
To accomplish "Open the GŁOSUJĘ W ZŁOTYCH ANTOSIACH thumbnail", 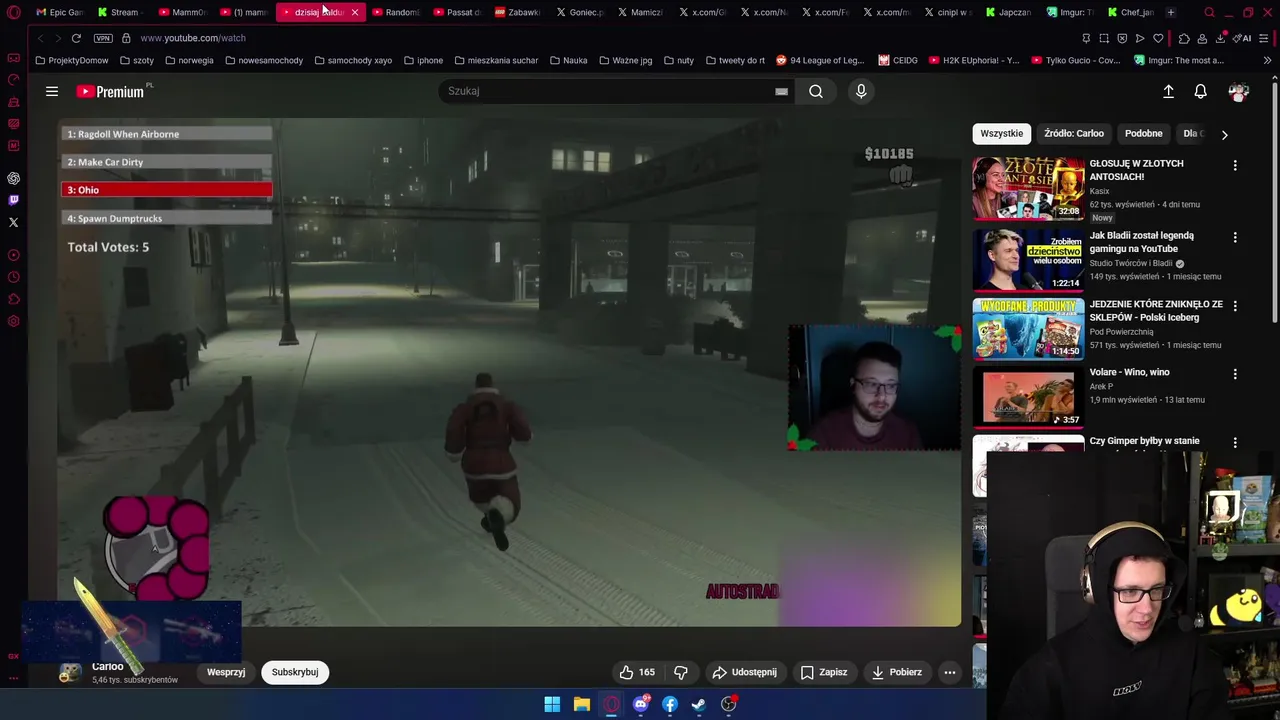I will point(1028,188).
